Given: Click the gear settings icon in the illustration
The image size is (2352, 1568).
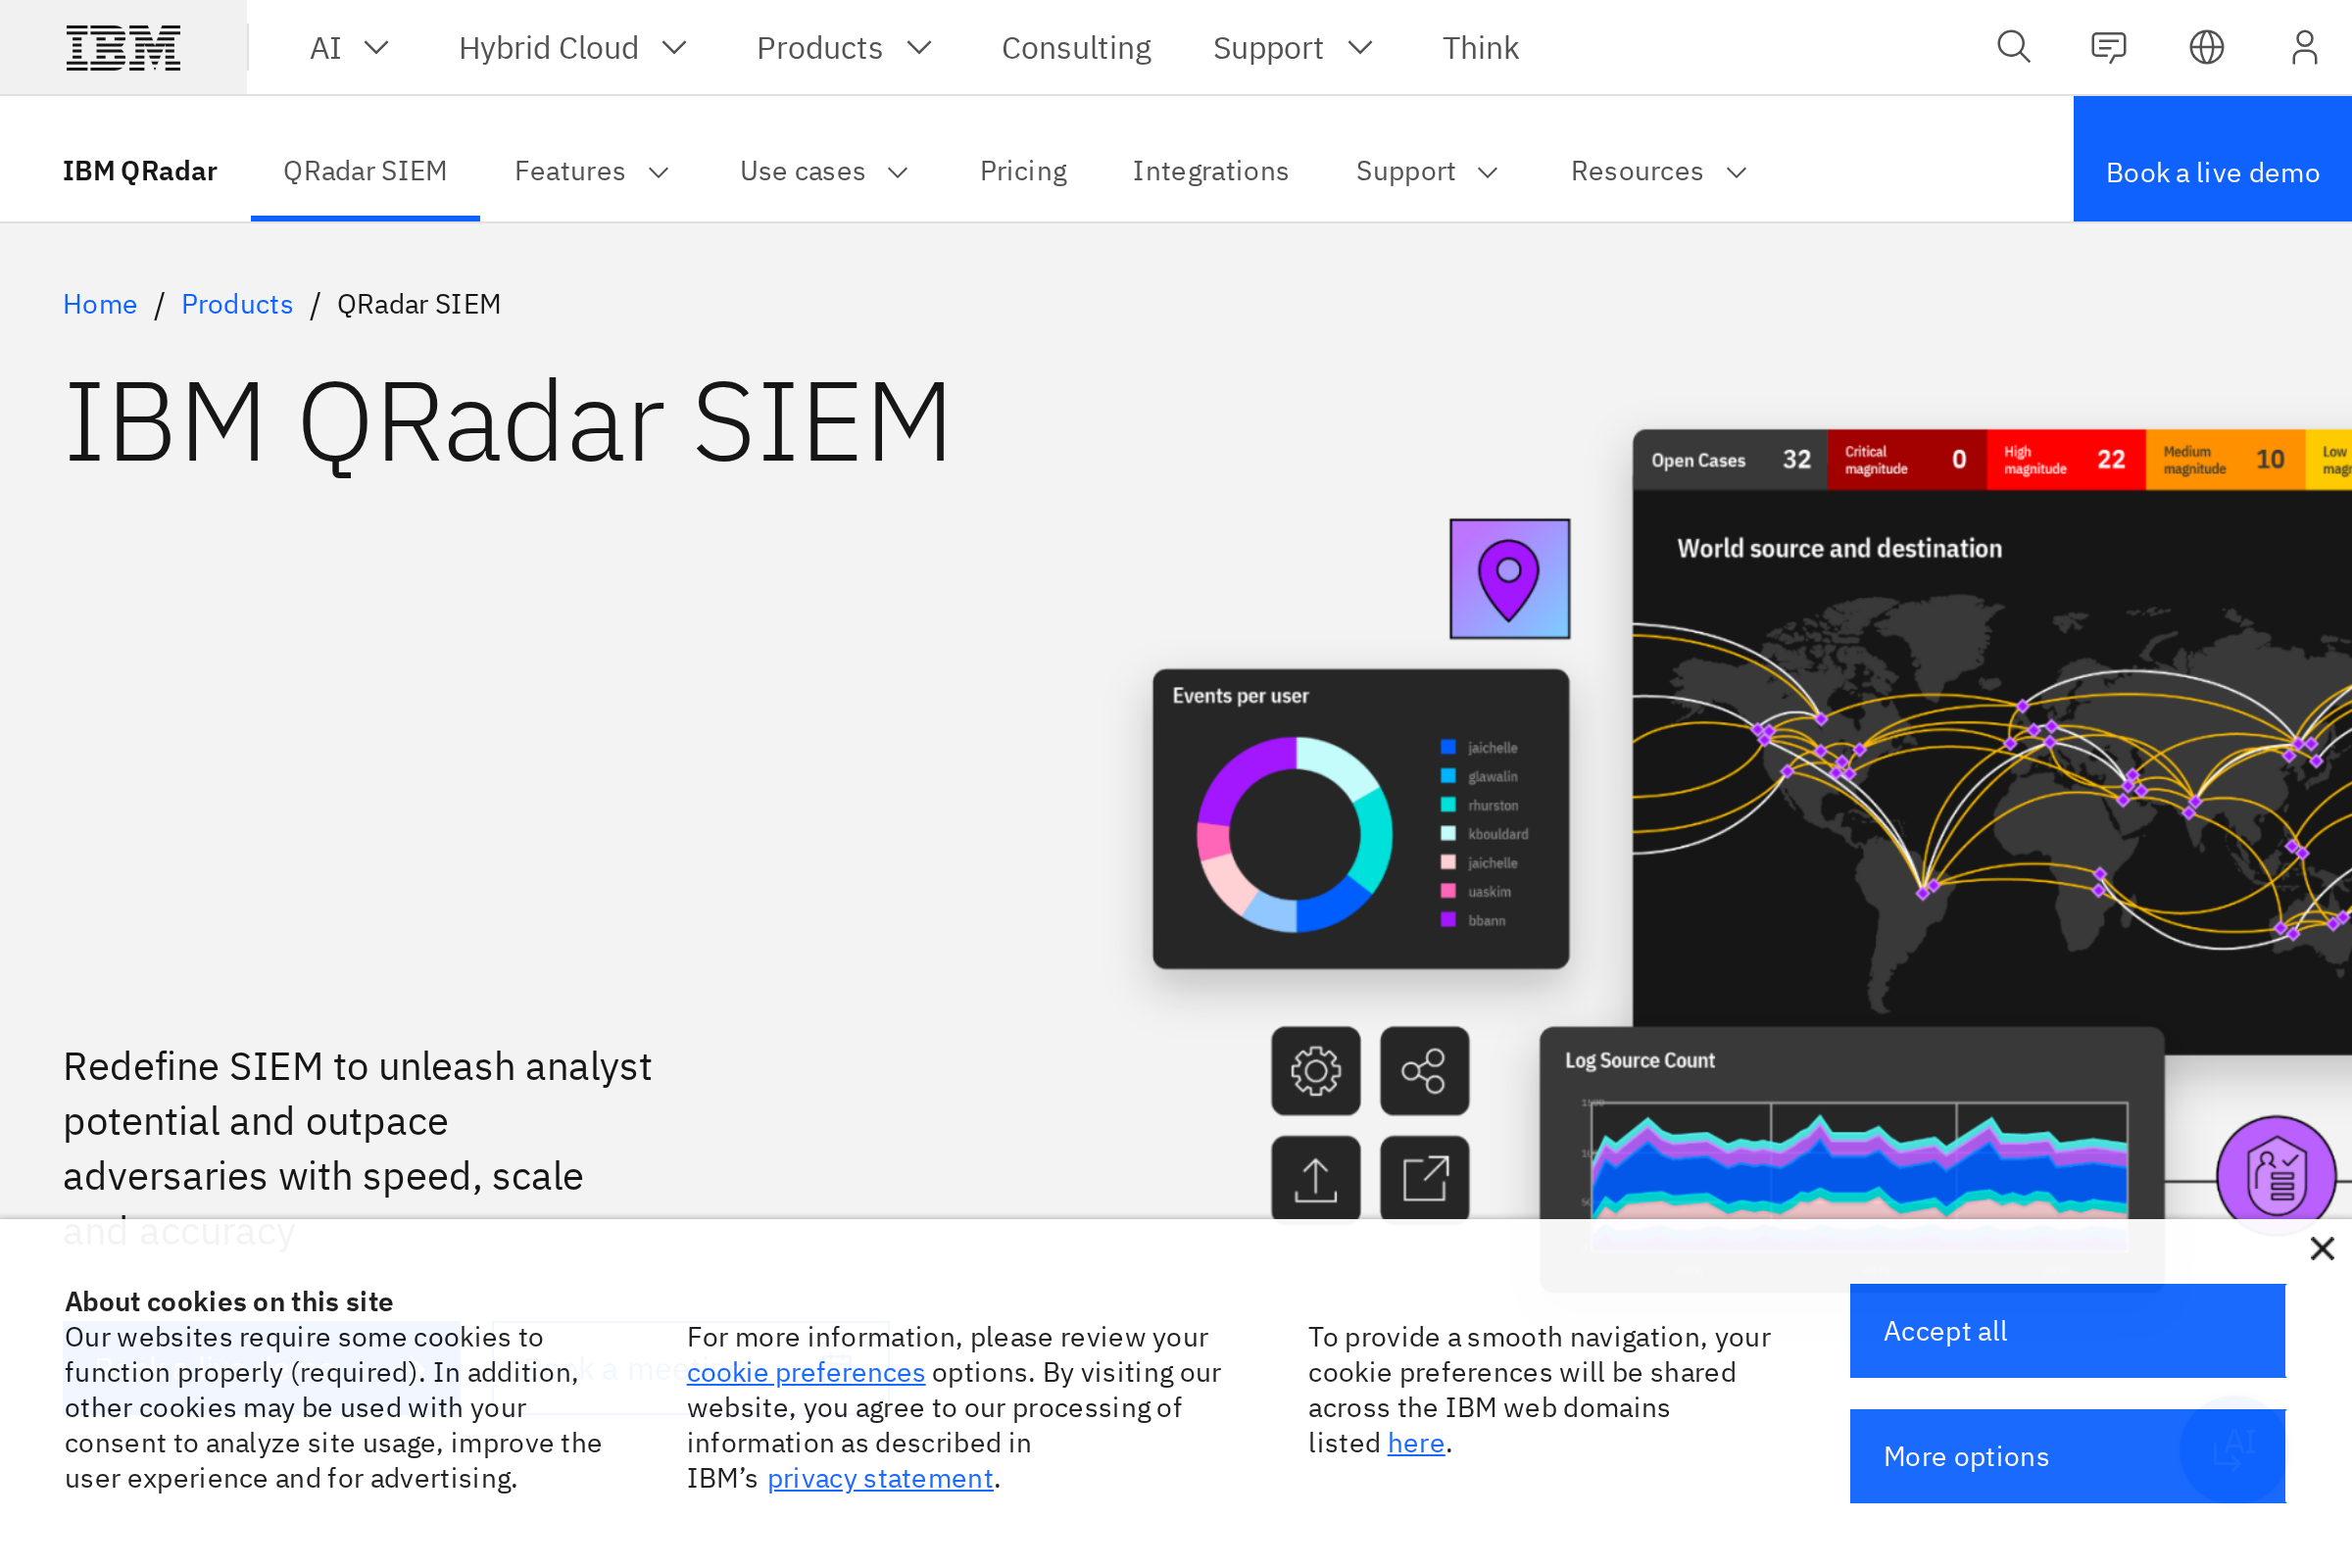Looking at the screenshot, I should 1315,1071.
